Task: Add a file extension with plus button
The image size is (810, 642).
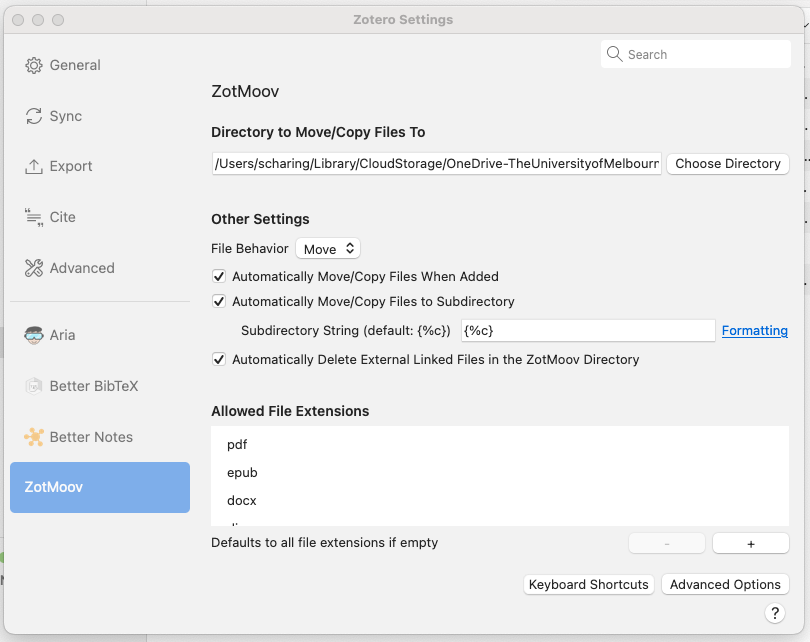Action: point(751,543)
